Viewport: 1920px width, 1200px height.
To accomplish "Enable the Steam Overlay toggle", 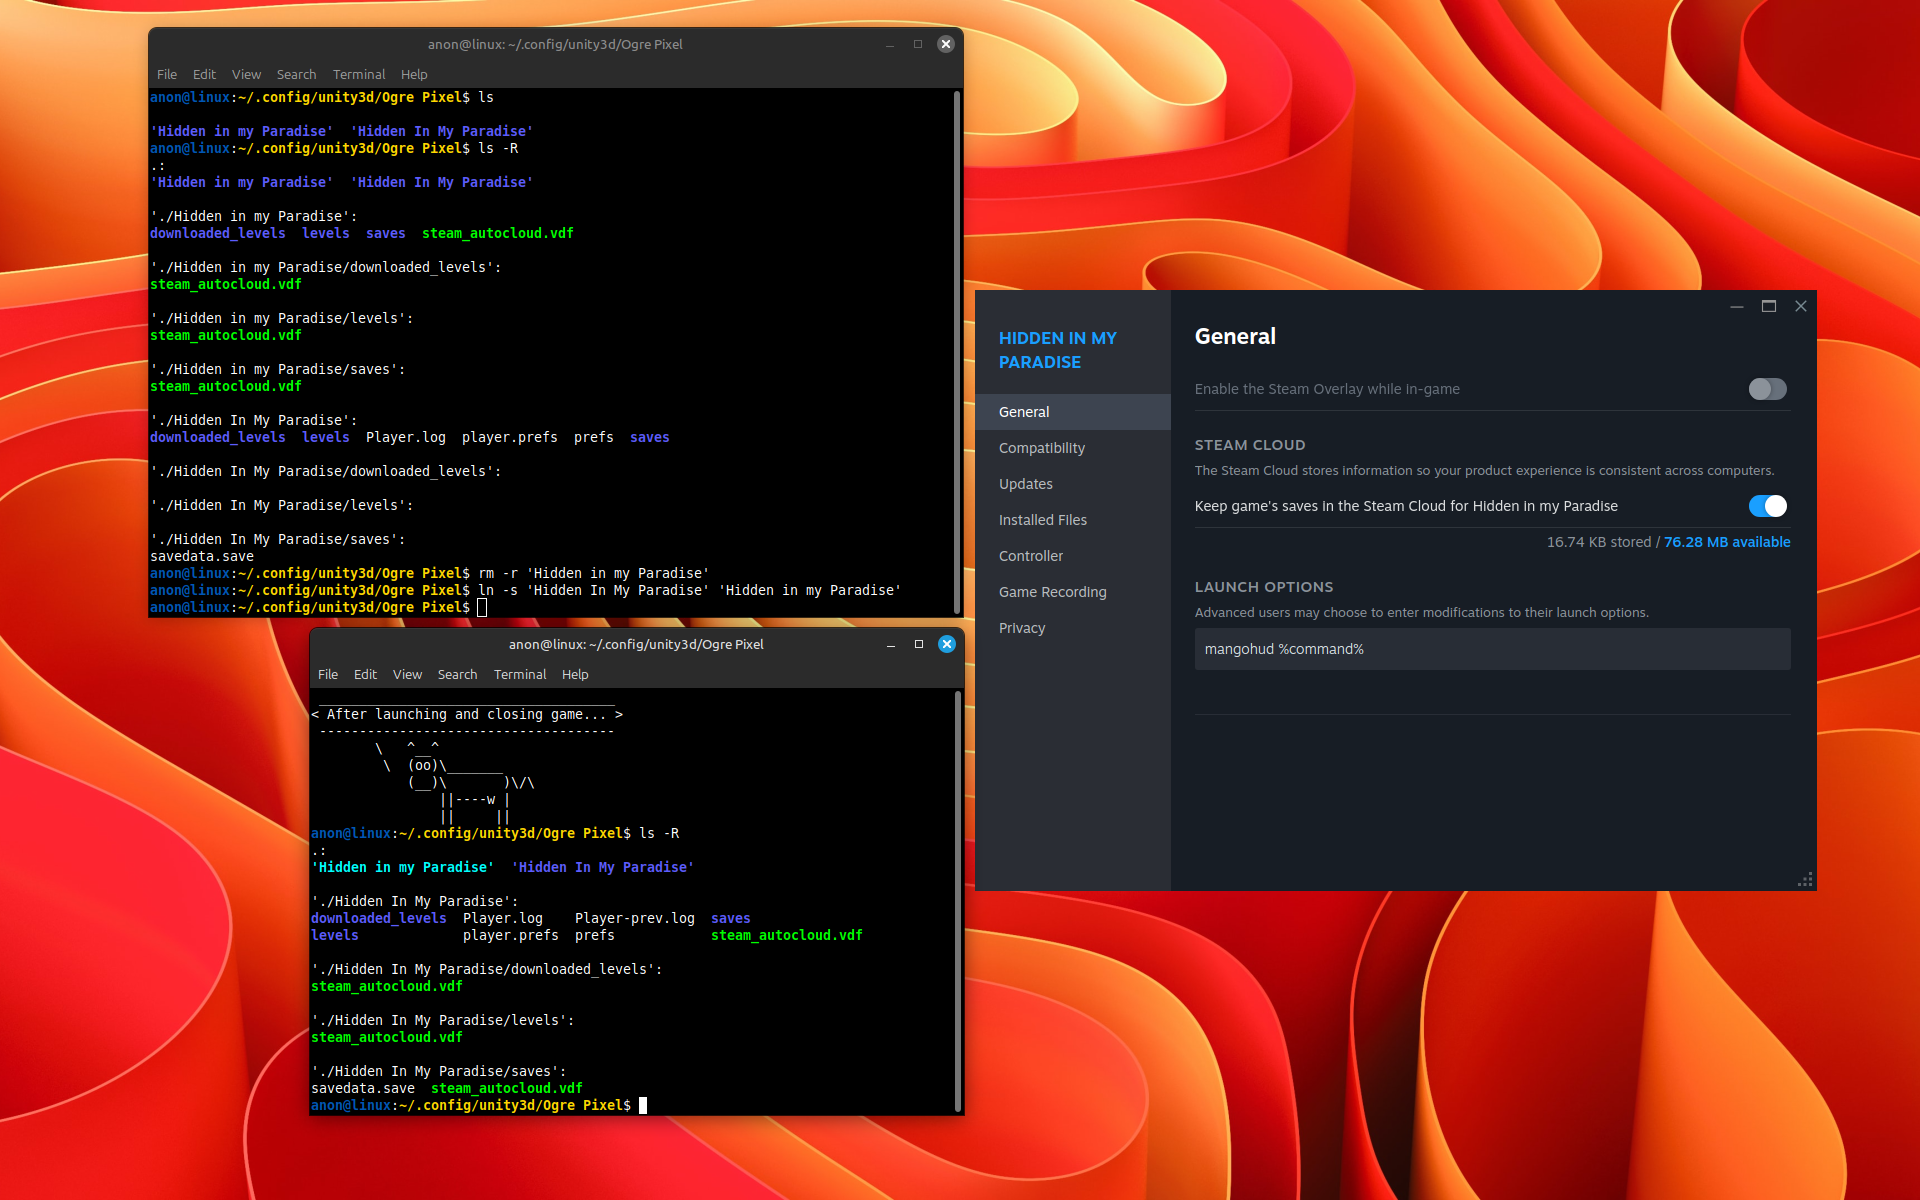I will [x=1767, y=389].
